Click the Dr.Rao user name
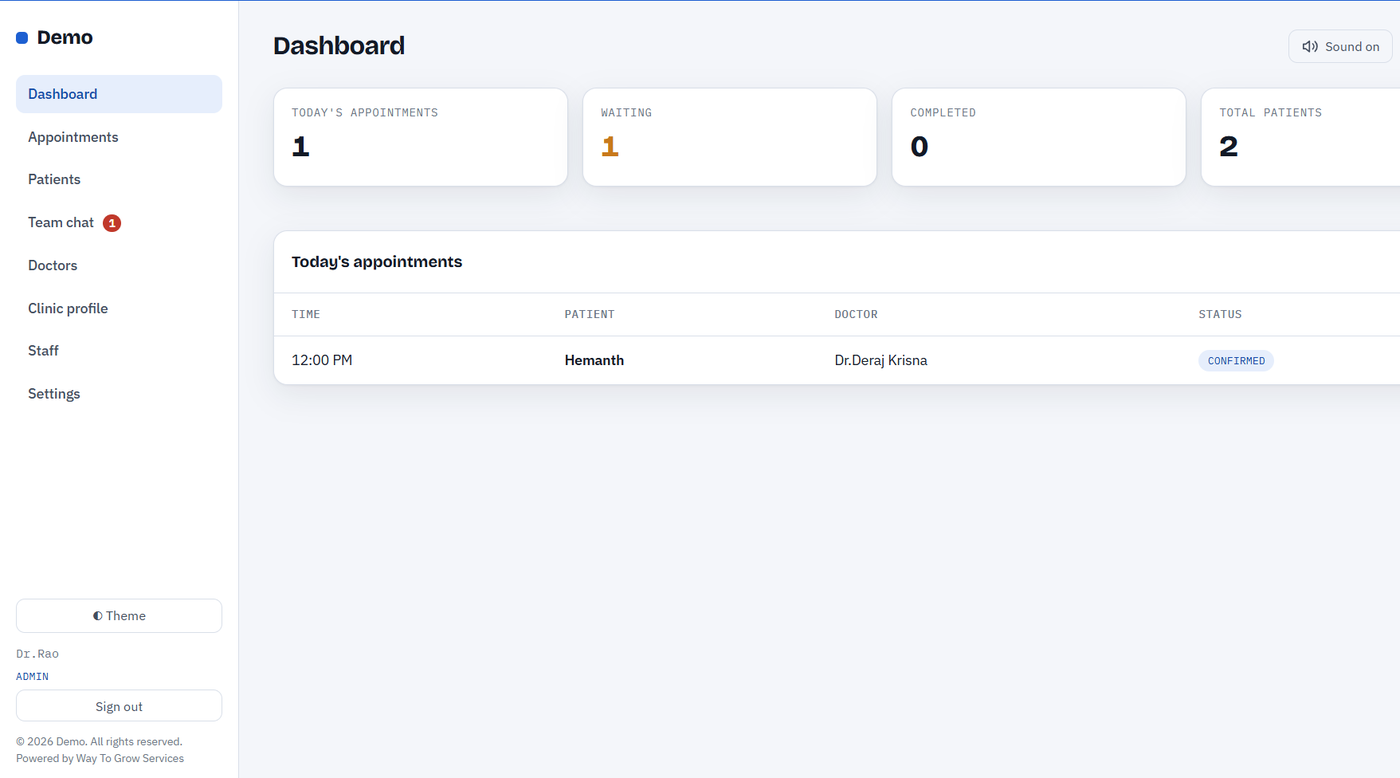The width and height of the screenshot is (1400, 778). click(x=38, y=654)
